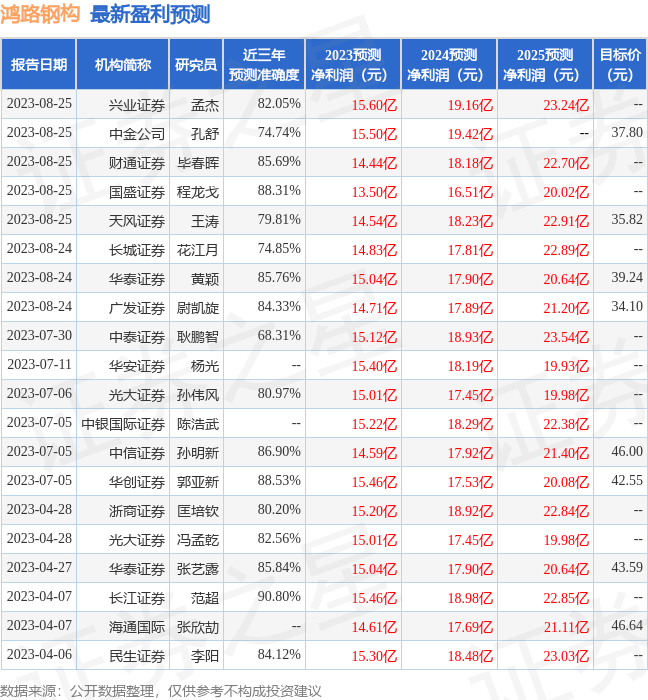Click the 报告日期 column header
Image resolution: width=648 pixels, height=700 pixels.
[39, 64]
